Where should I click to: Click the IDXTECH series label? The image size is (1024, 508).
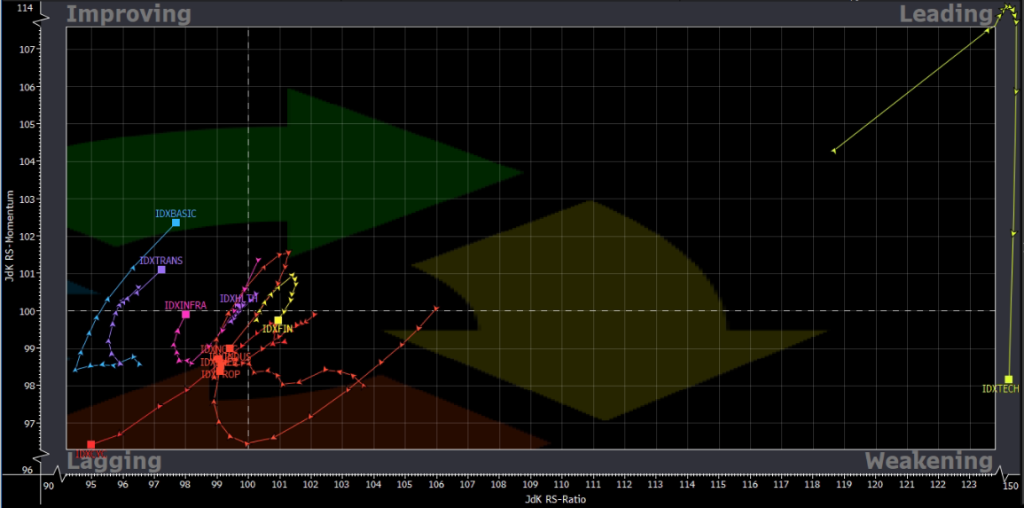tap(1000, 389)
